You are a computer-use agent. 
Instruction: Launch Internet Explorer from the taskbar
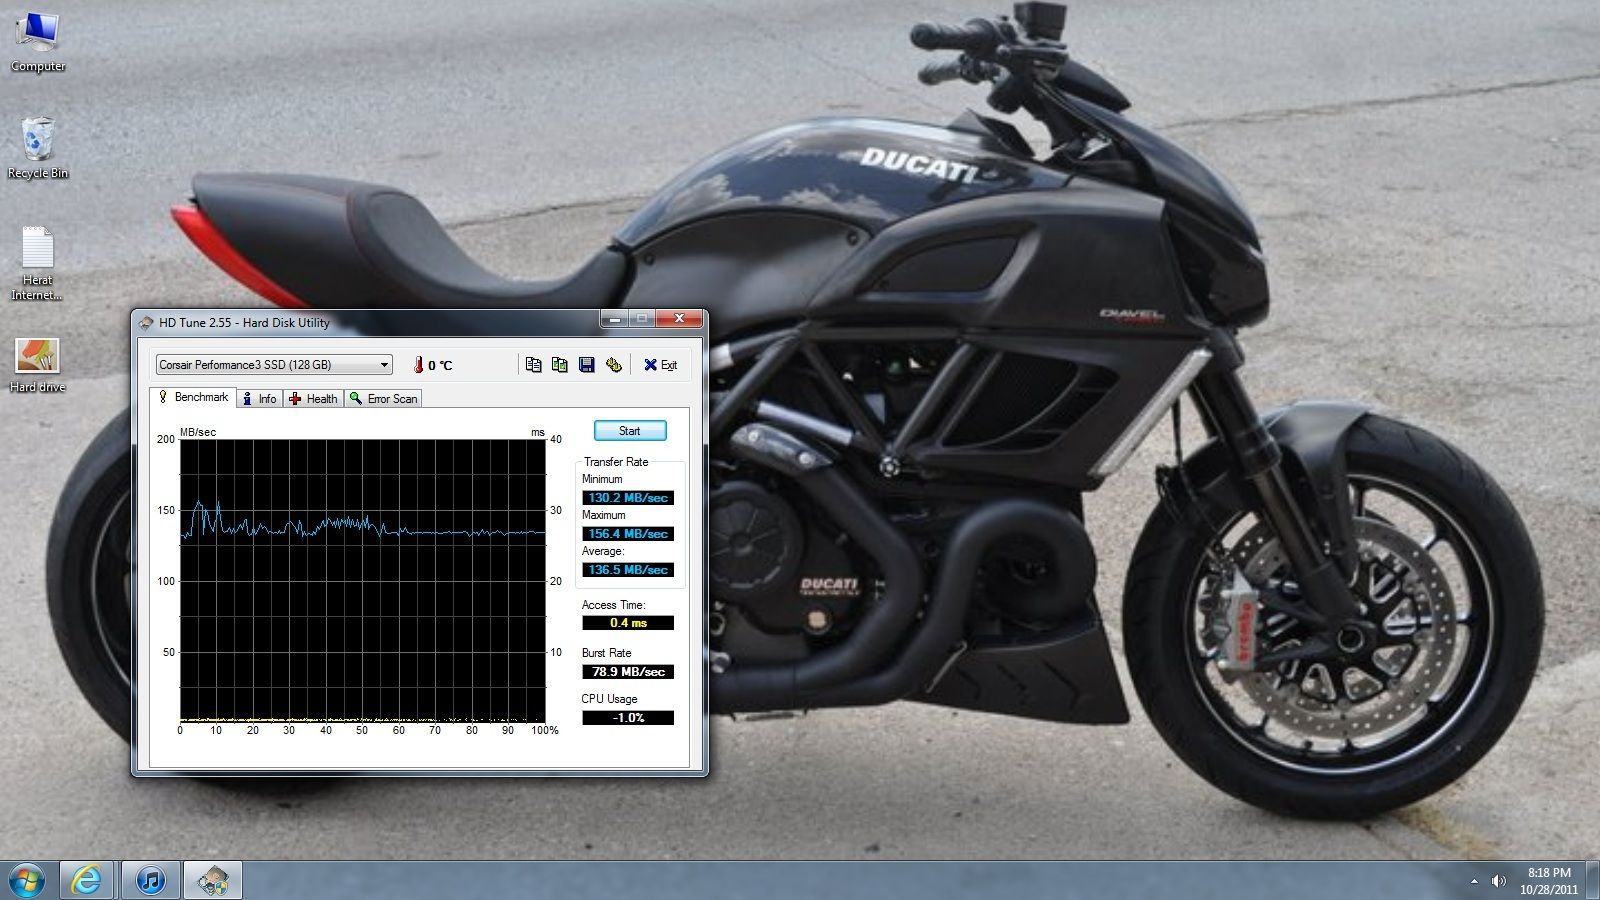(87, 881)
